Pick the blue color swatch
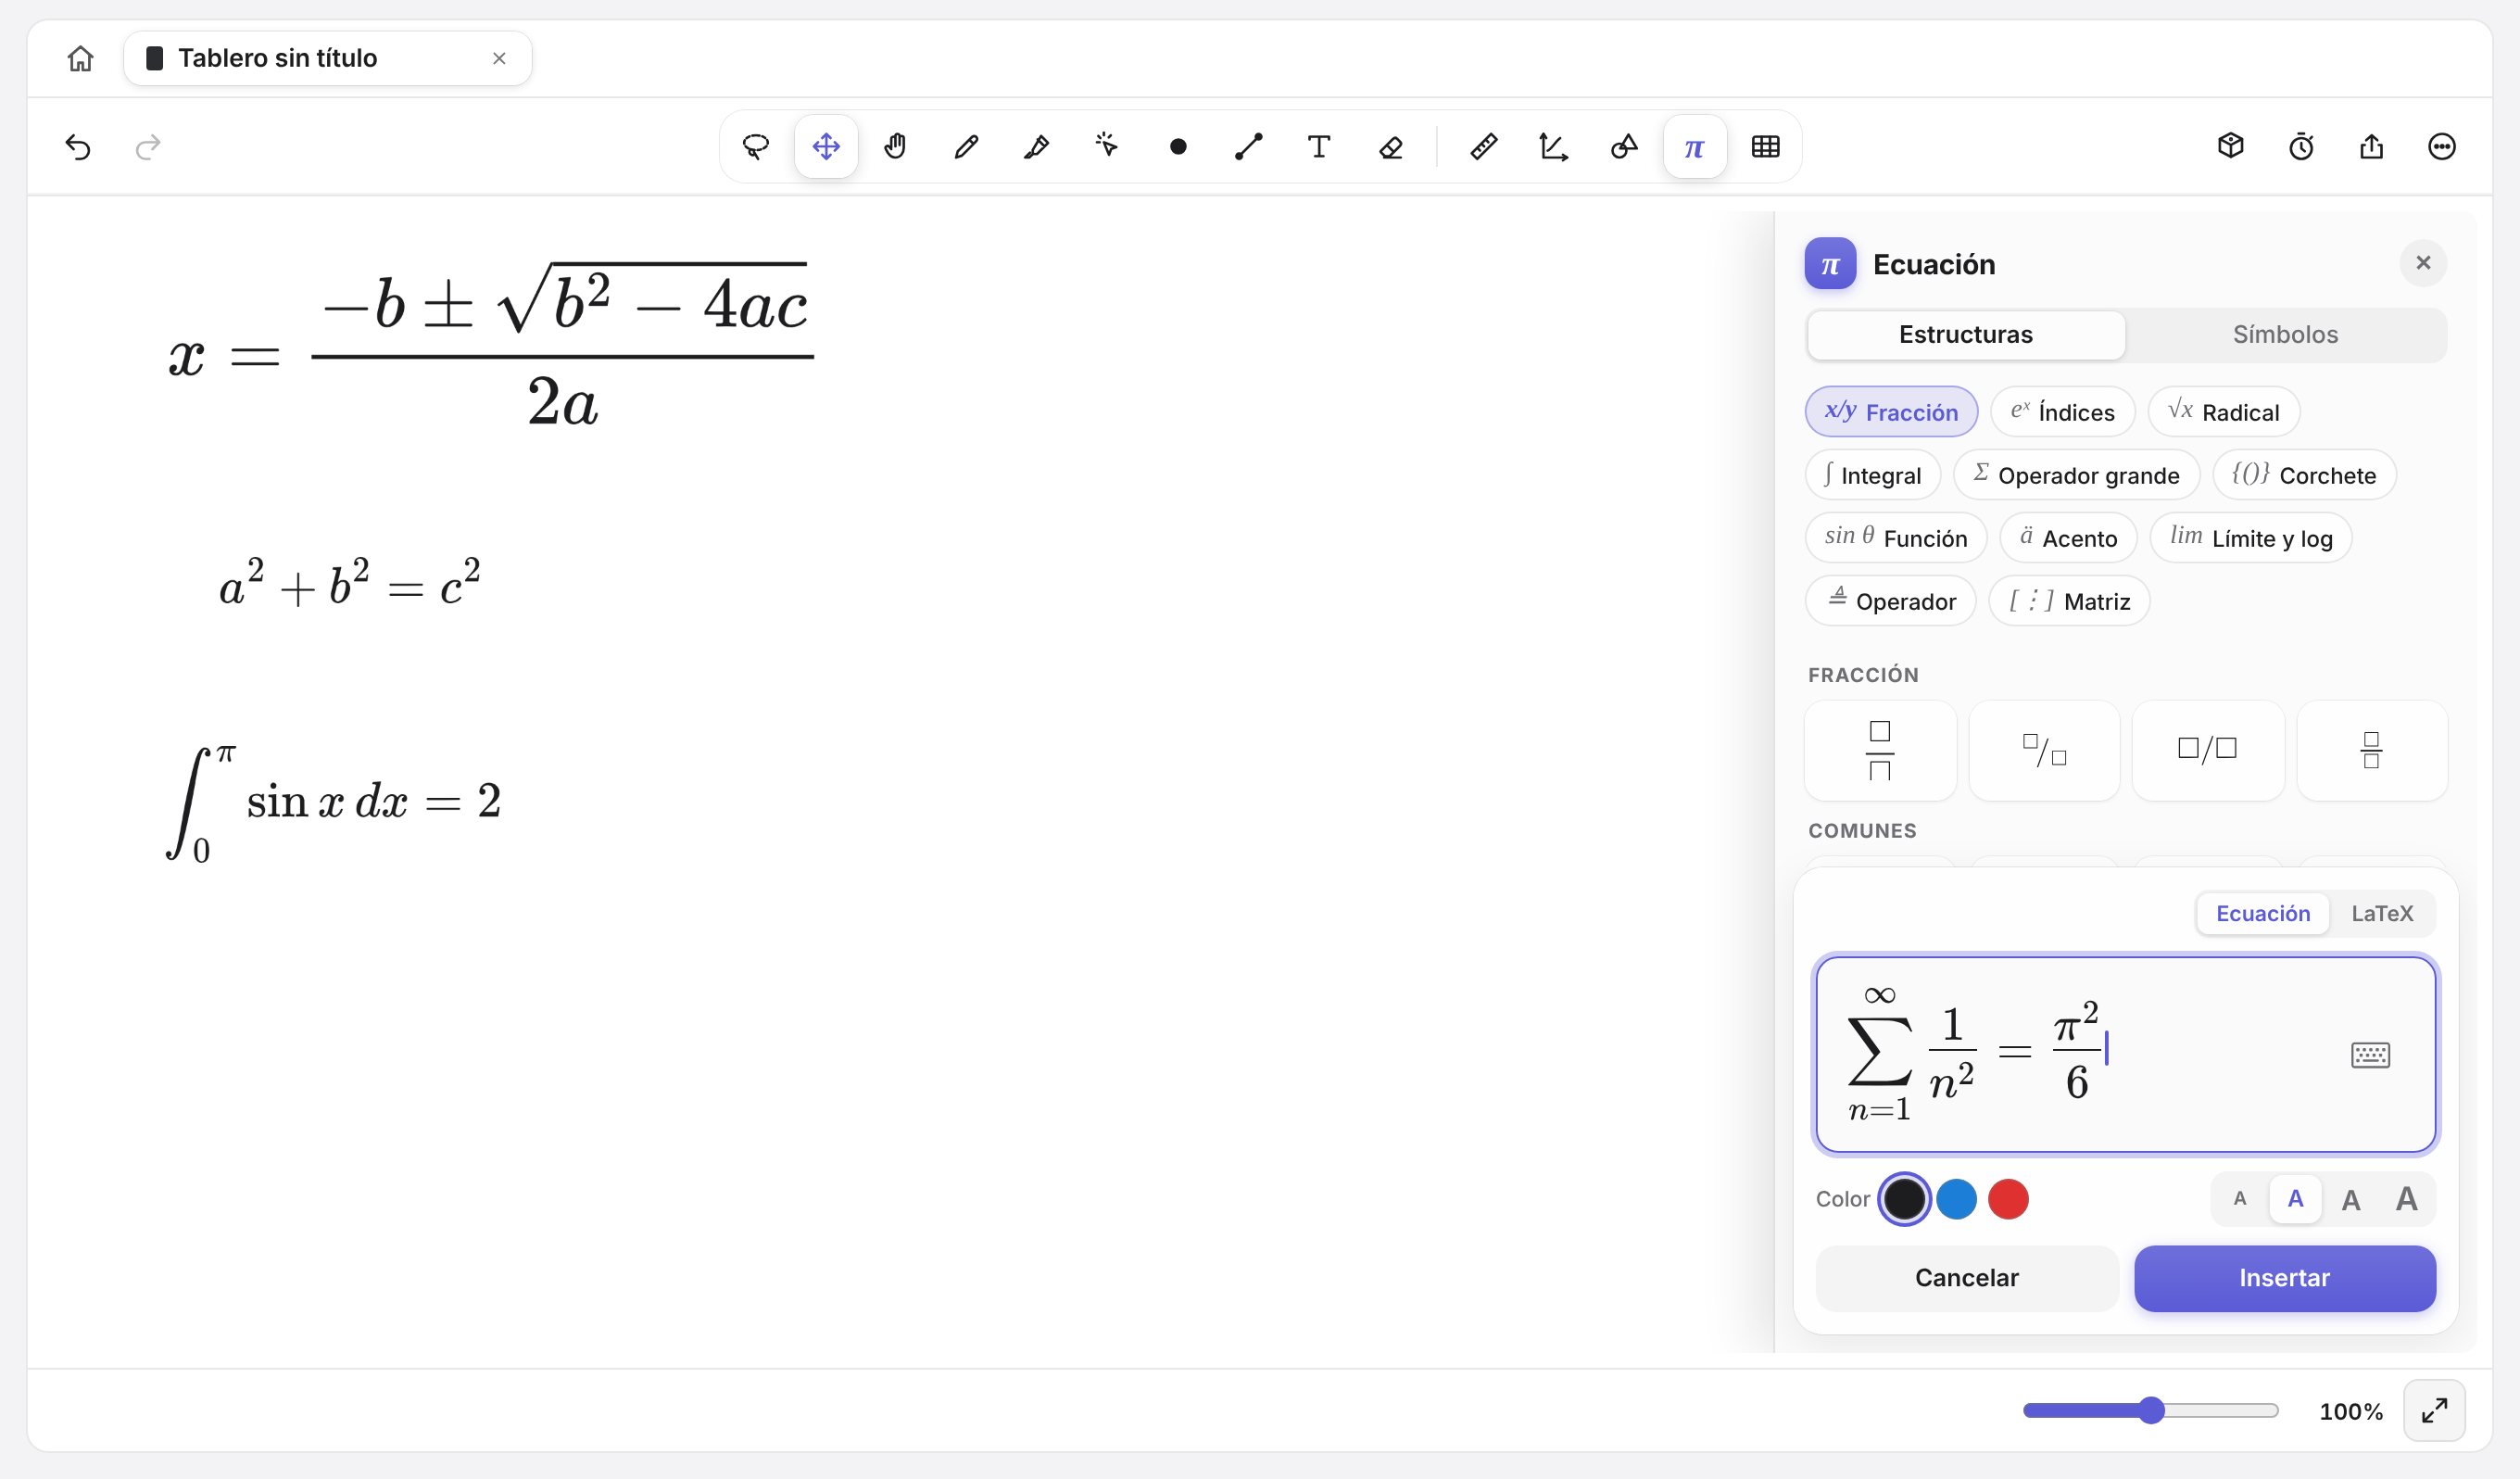Viewport: 2520px width, 1479px height. click(x=1956, y=1199)
